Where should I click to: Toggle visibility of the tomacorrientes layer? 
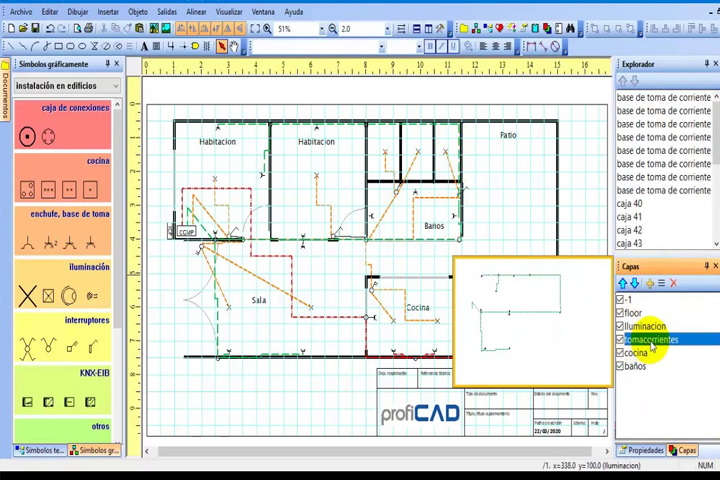(620, 339)
